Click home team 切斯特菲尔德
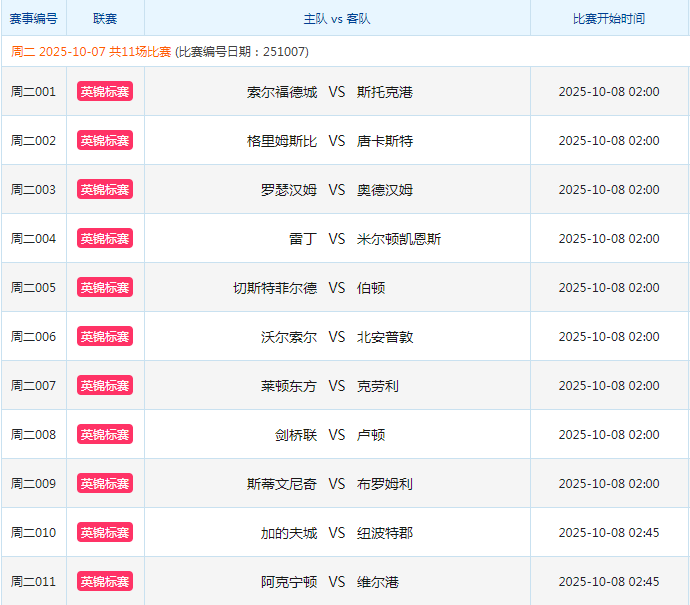The height and width of the screenshot is (605, 690). point(275,288)
